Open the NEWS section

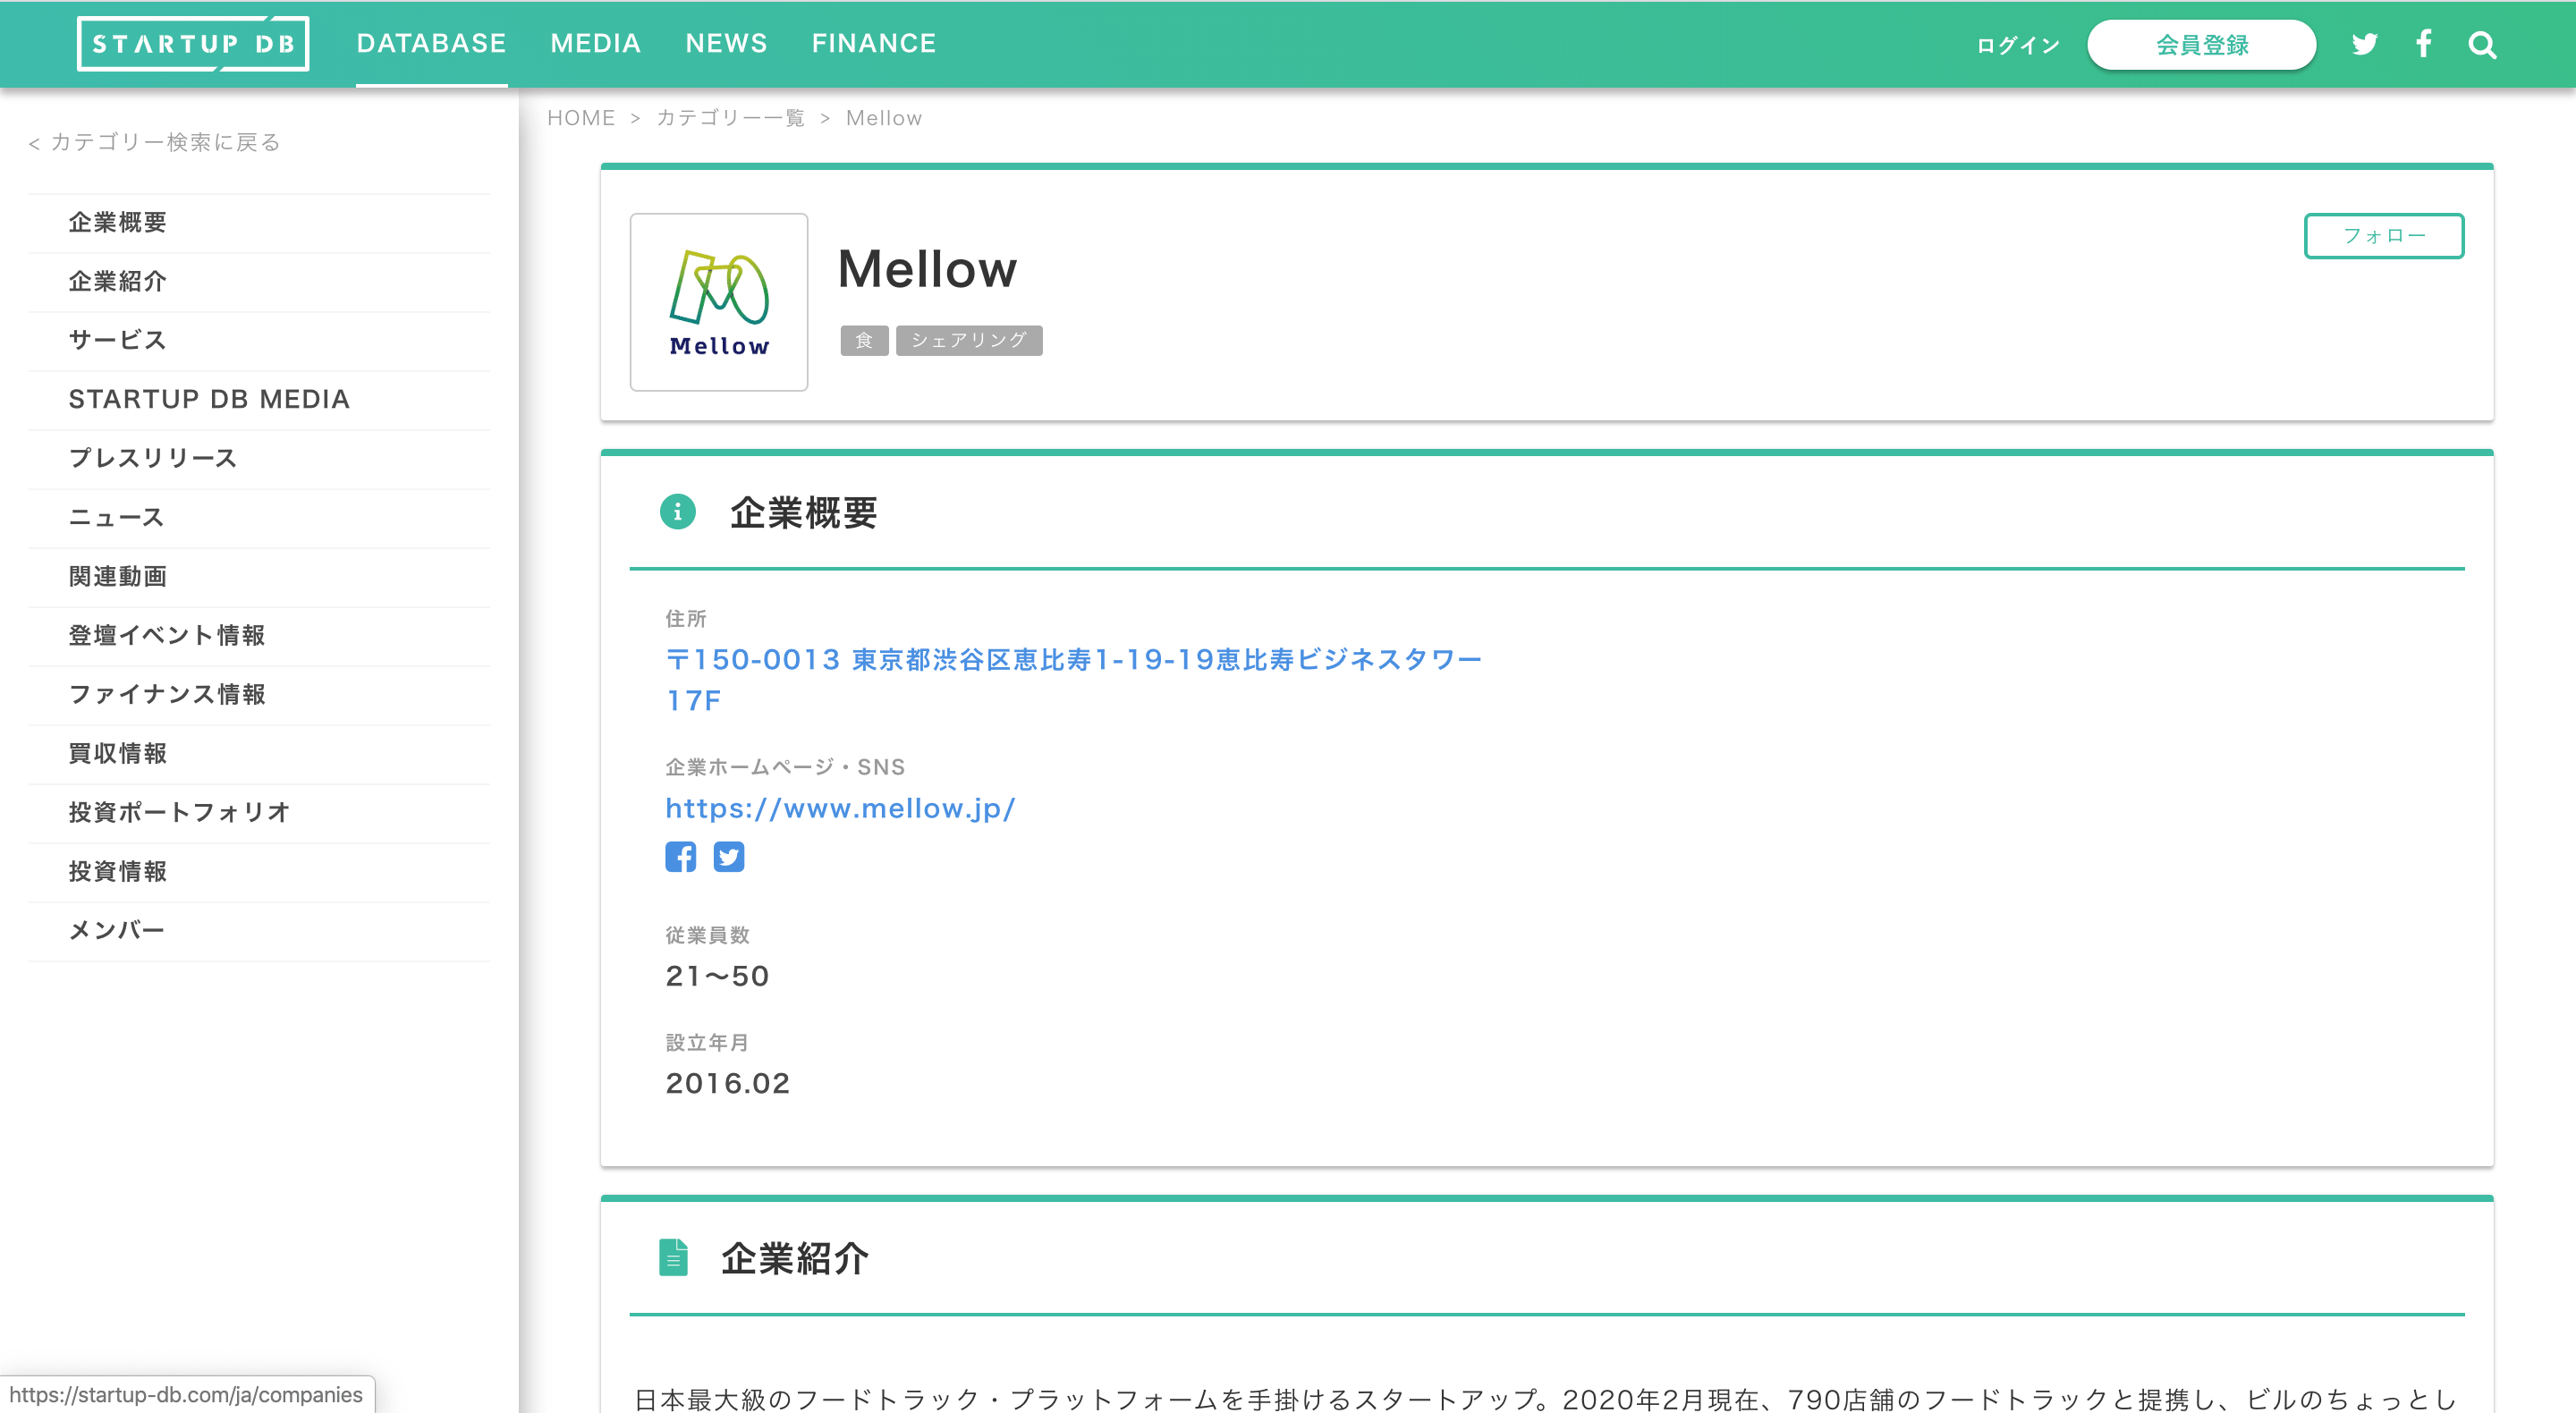click(x=726, y=43)
